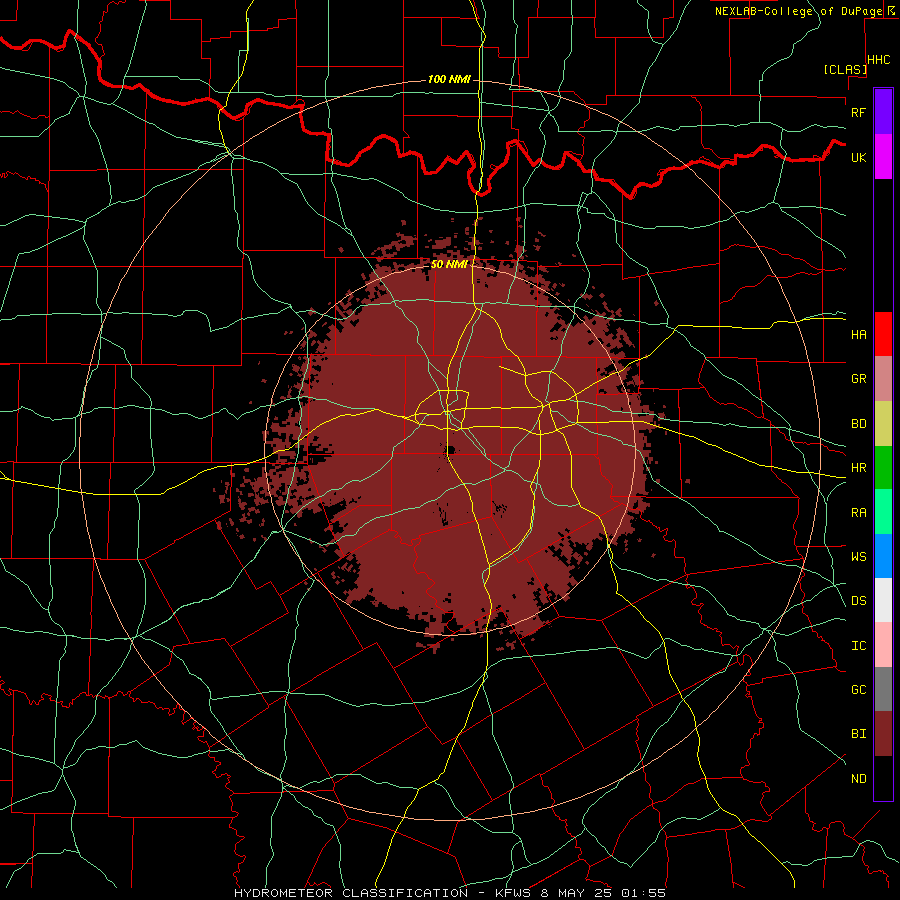Click the DS white legend swatch

click(x=883, y=600)
